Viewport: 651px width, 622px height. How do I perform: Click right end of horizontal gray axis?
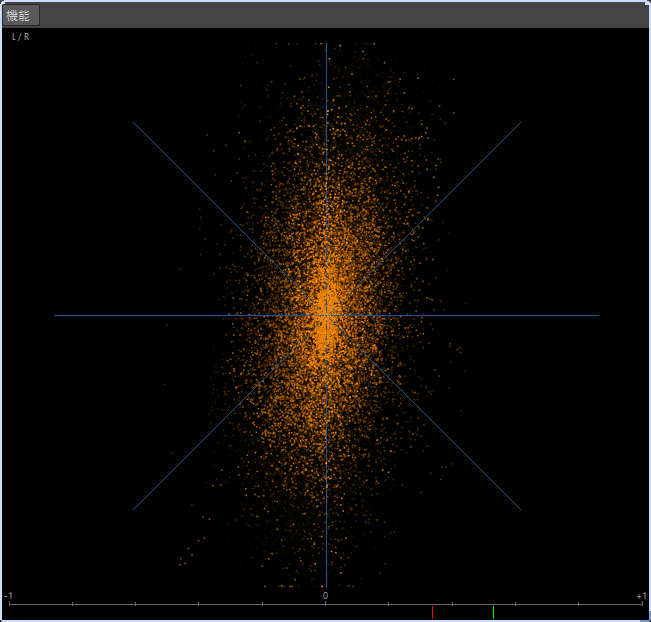tap(597, 316)
